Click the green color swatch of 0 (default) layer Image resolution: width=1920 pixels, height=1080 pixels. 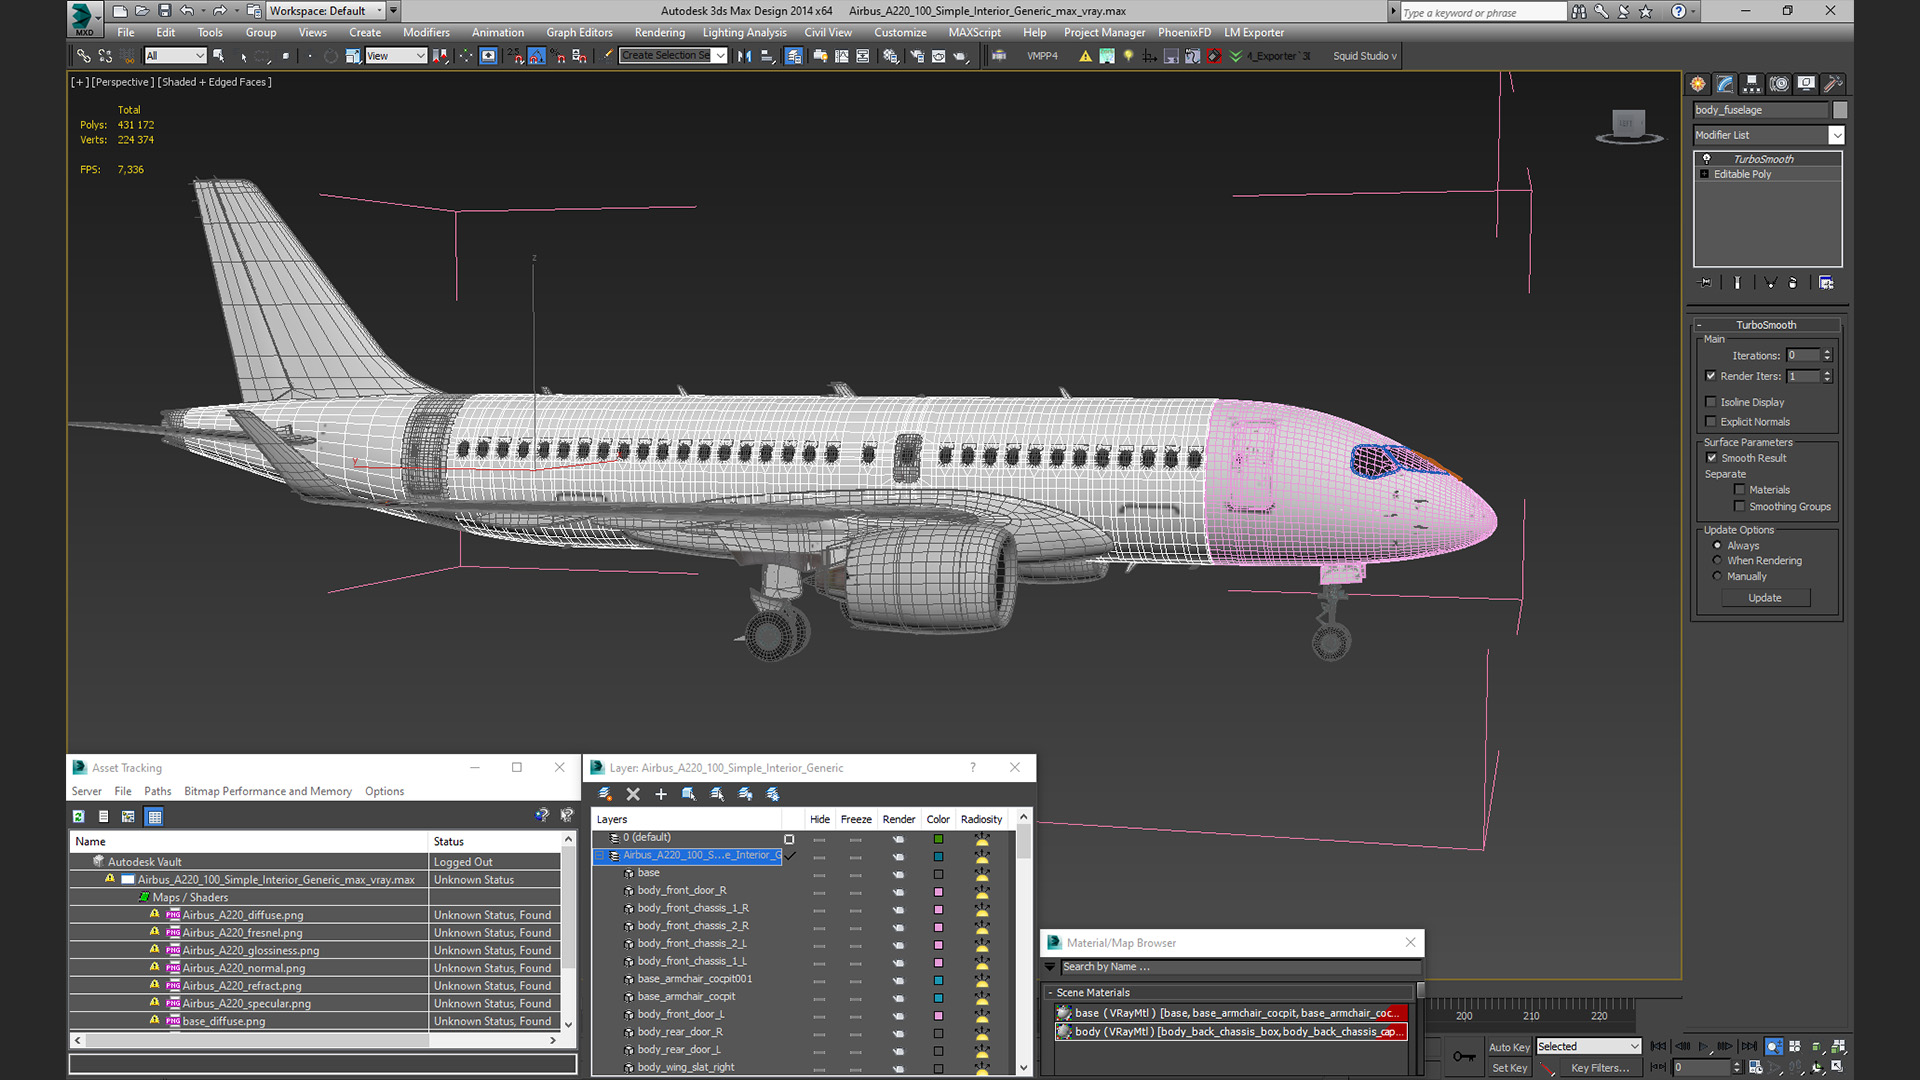(938, 839)
